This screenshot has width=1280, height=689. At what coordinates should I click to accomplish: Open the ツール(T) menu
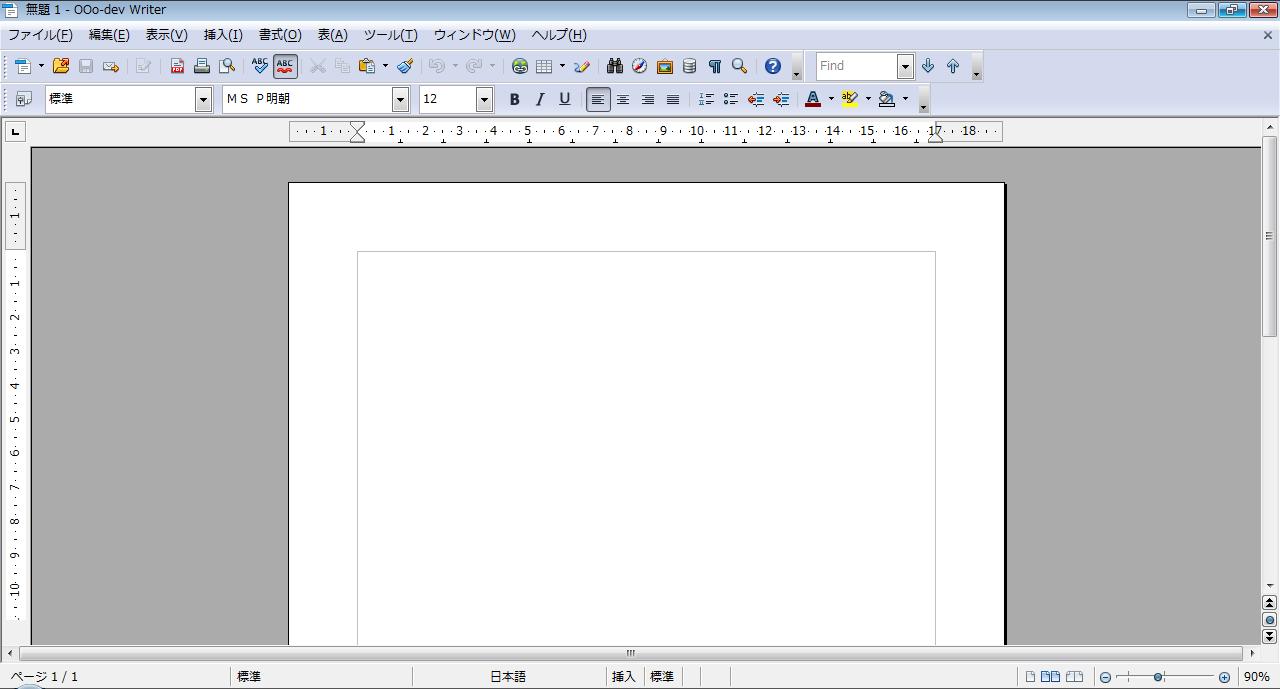point(390,35)
